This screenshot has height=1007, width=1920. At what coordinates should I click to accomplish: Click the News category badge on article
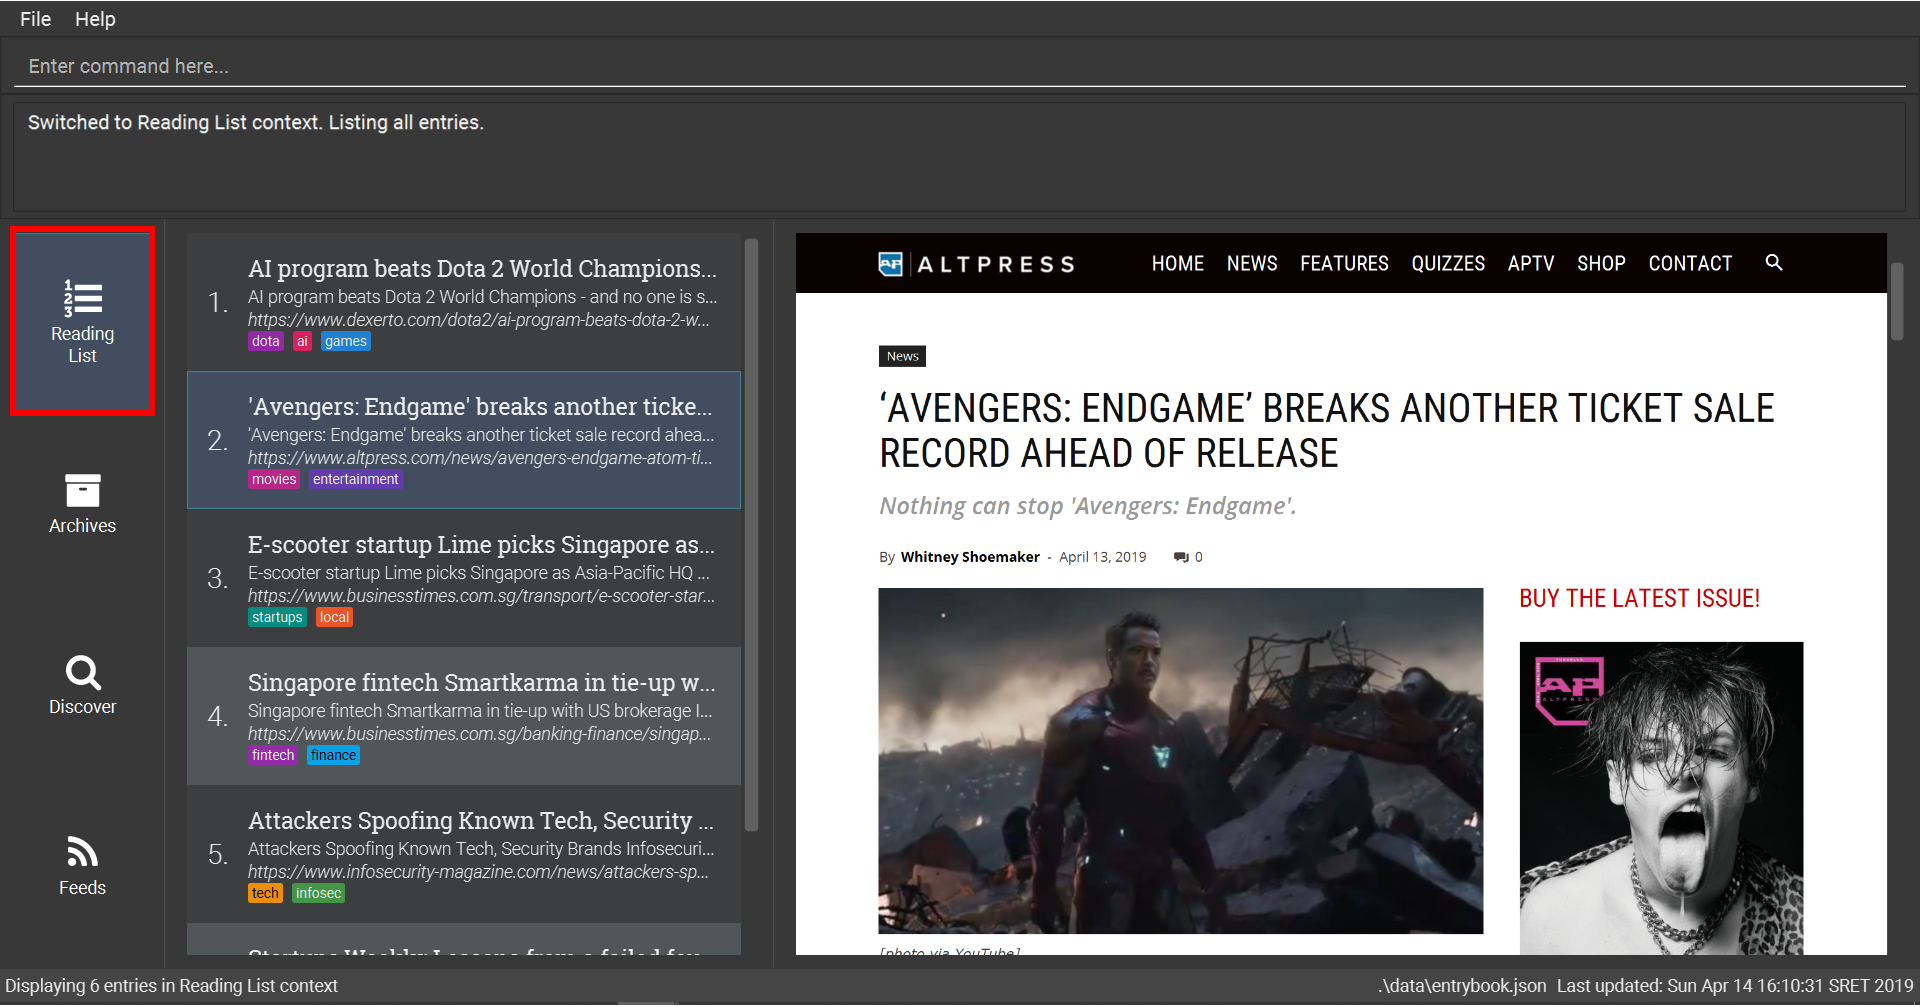pyautogui.click(x=902, y=356)
